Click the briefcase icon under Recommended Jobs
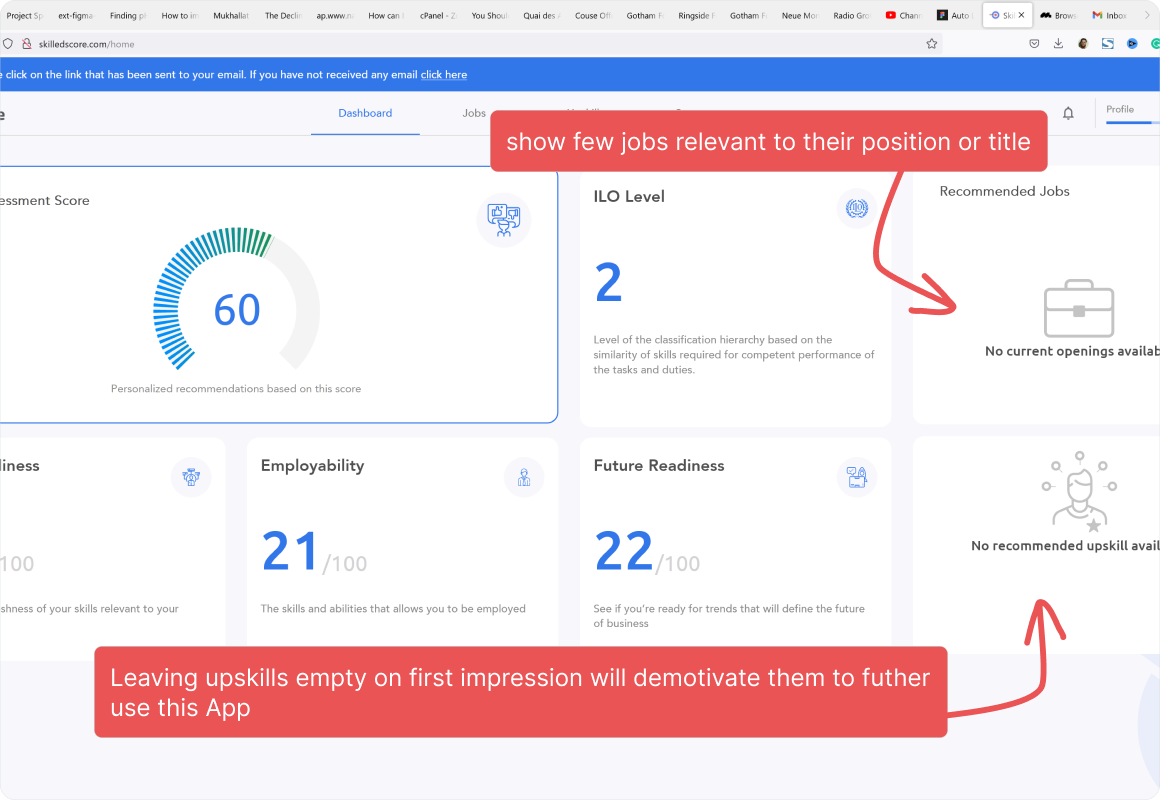The image size is (1160, 800). pyautogui.click(x=1079, y=309)
